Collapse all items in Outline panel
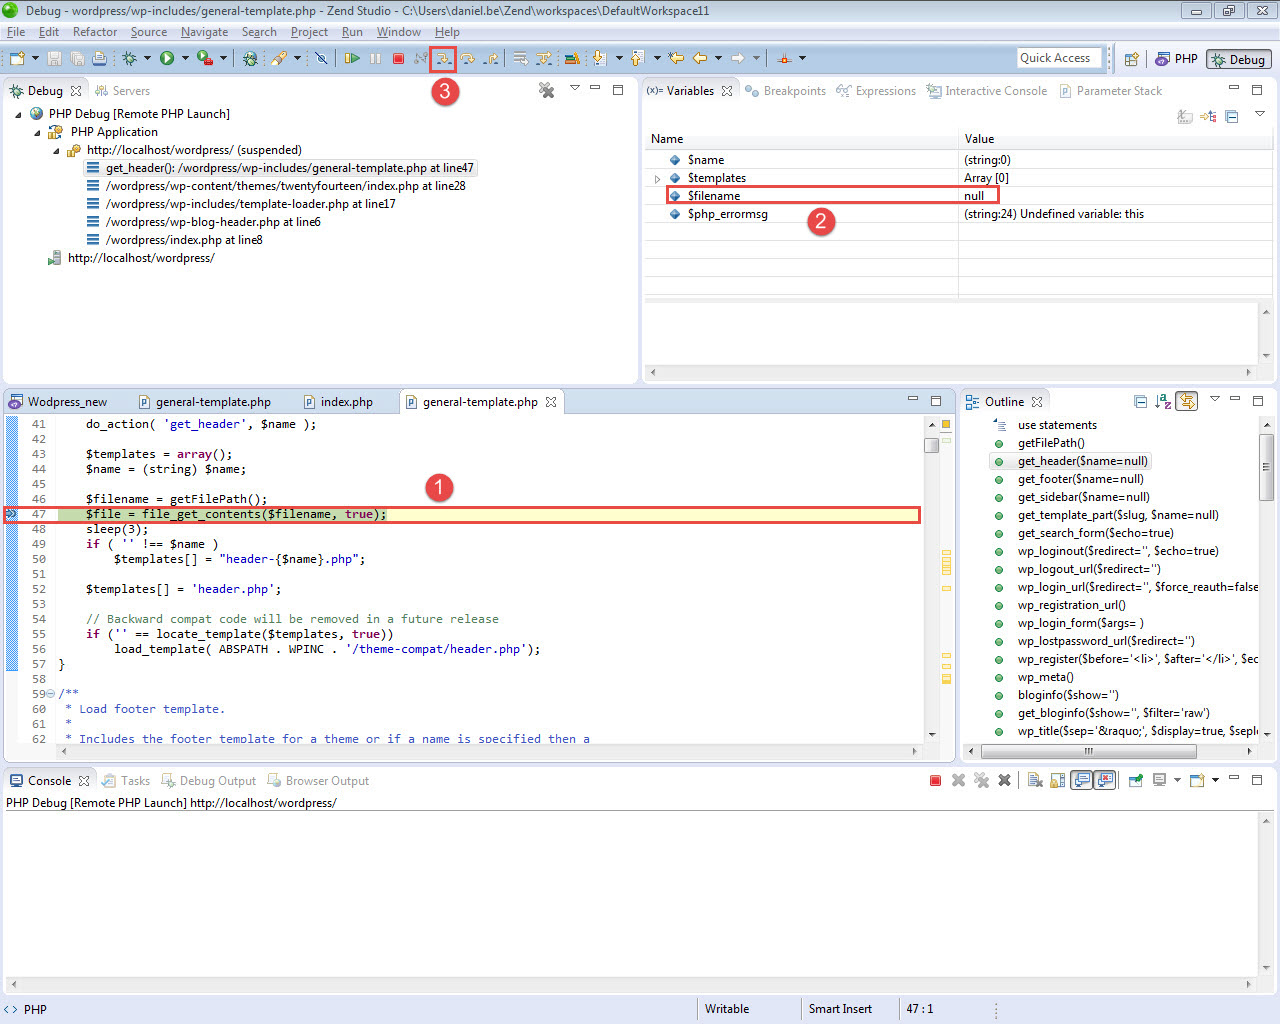The width and height of the screenshot is (1280, 1024). [1140, 402]
